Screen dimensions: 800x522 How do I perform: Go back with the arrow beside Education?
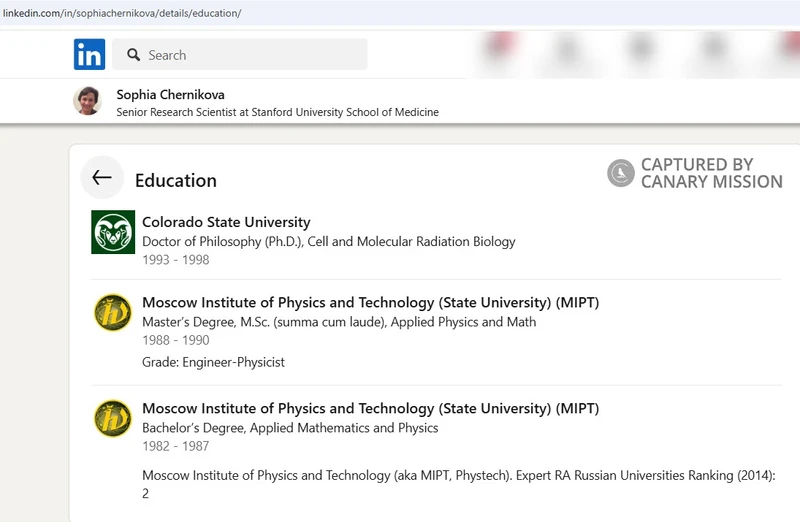tap(102, 177)
